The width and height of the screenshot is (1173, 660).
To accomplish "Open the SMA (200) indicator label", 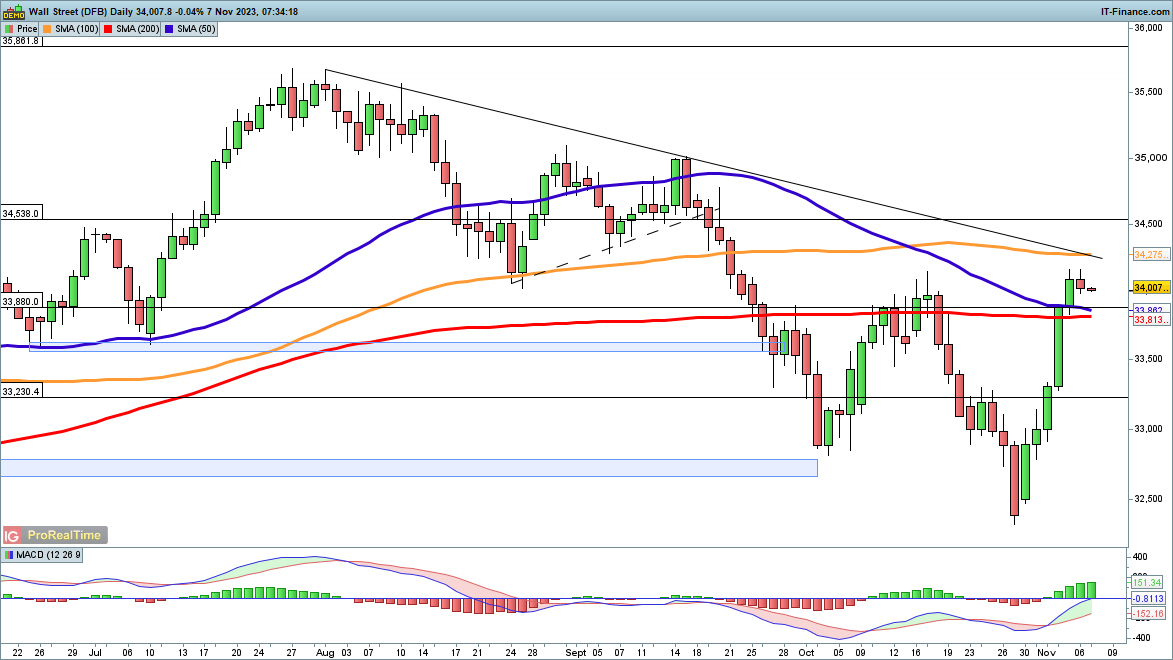I will 143,29.
